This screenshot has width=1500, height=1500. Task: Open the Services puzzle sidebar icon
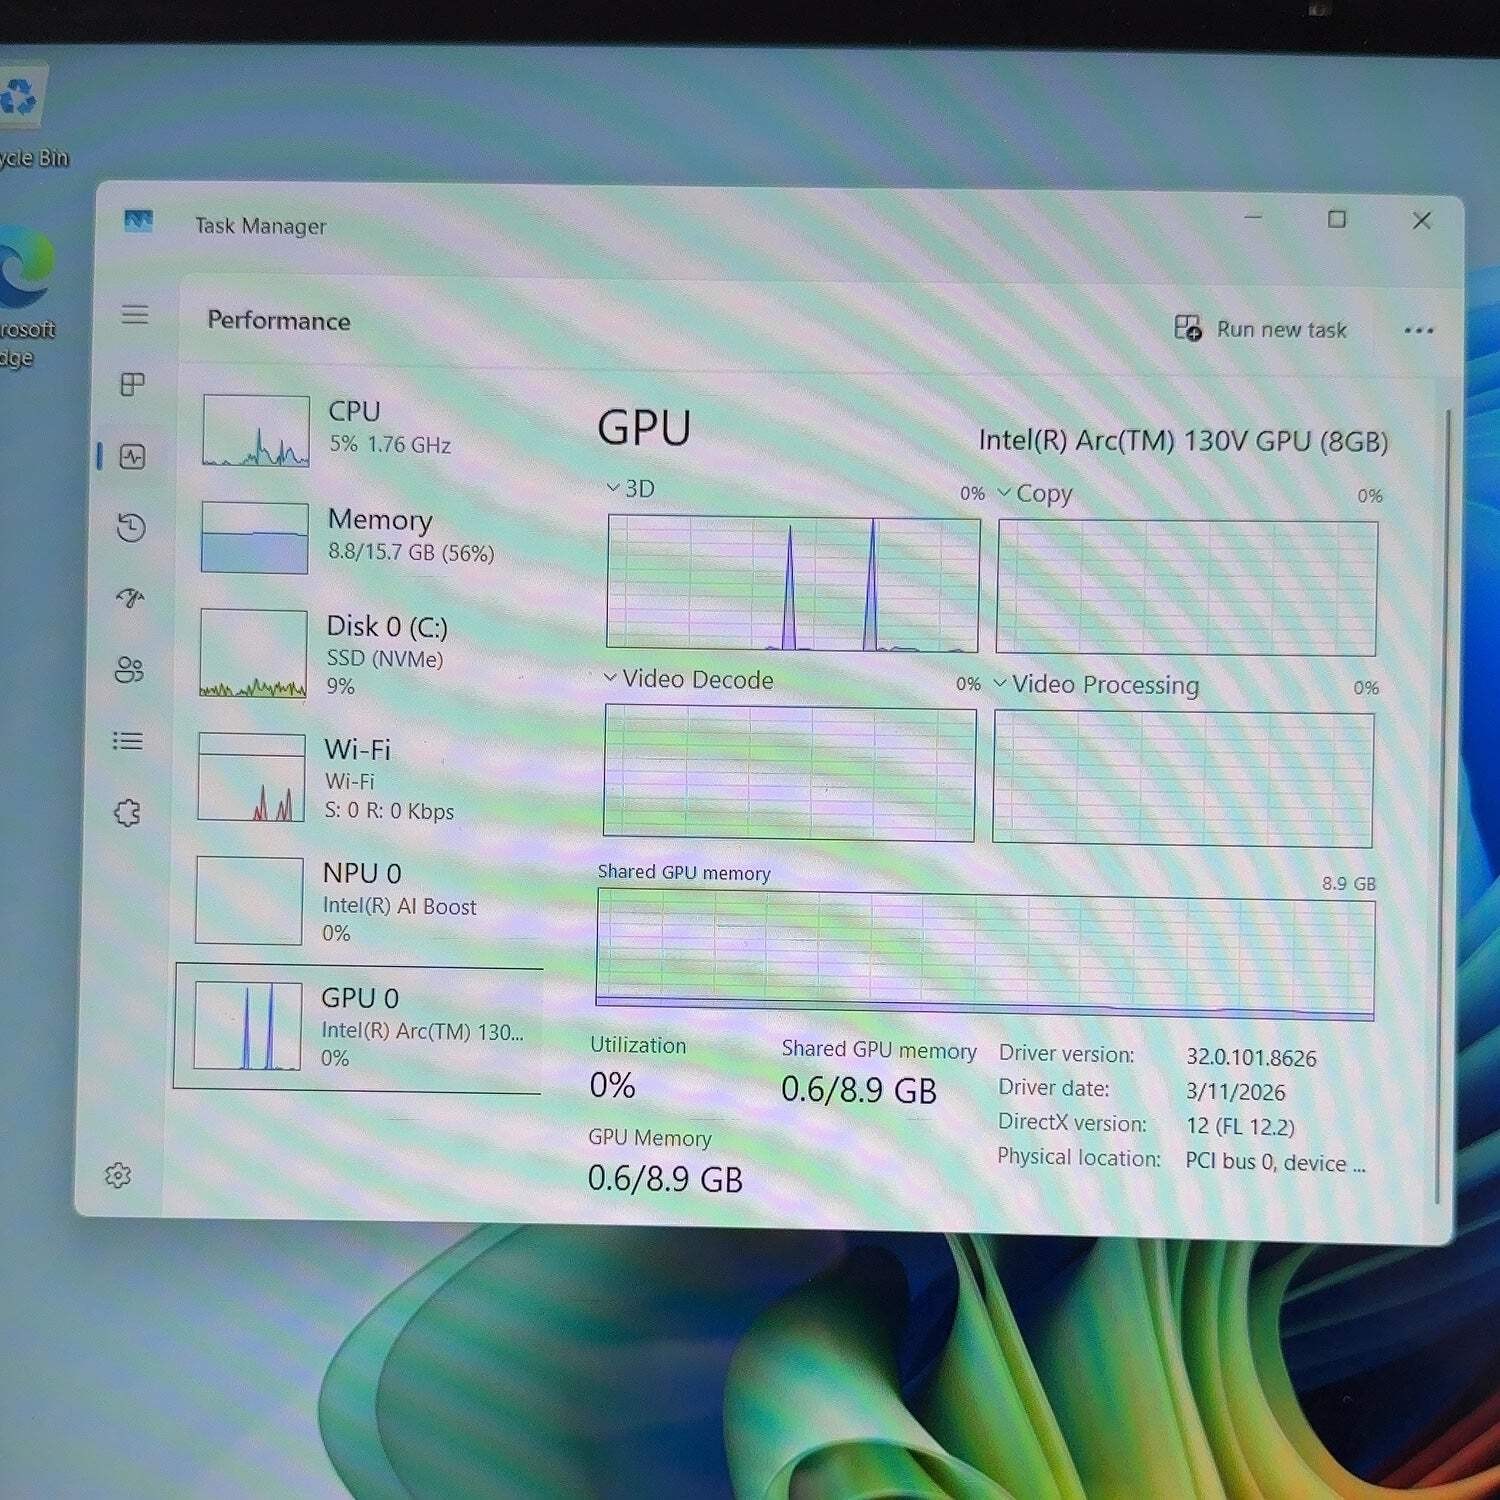[x=127, y=812]
